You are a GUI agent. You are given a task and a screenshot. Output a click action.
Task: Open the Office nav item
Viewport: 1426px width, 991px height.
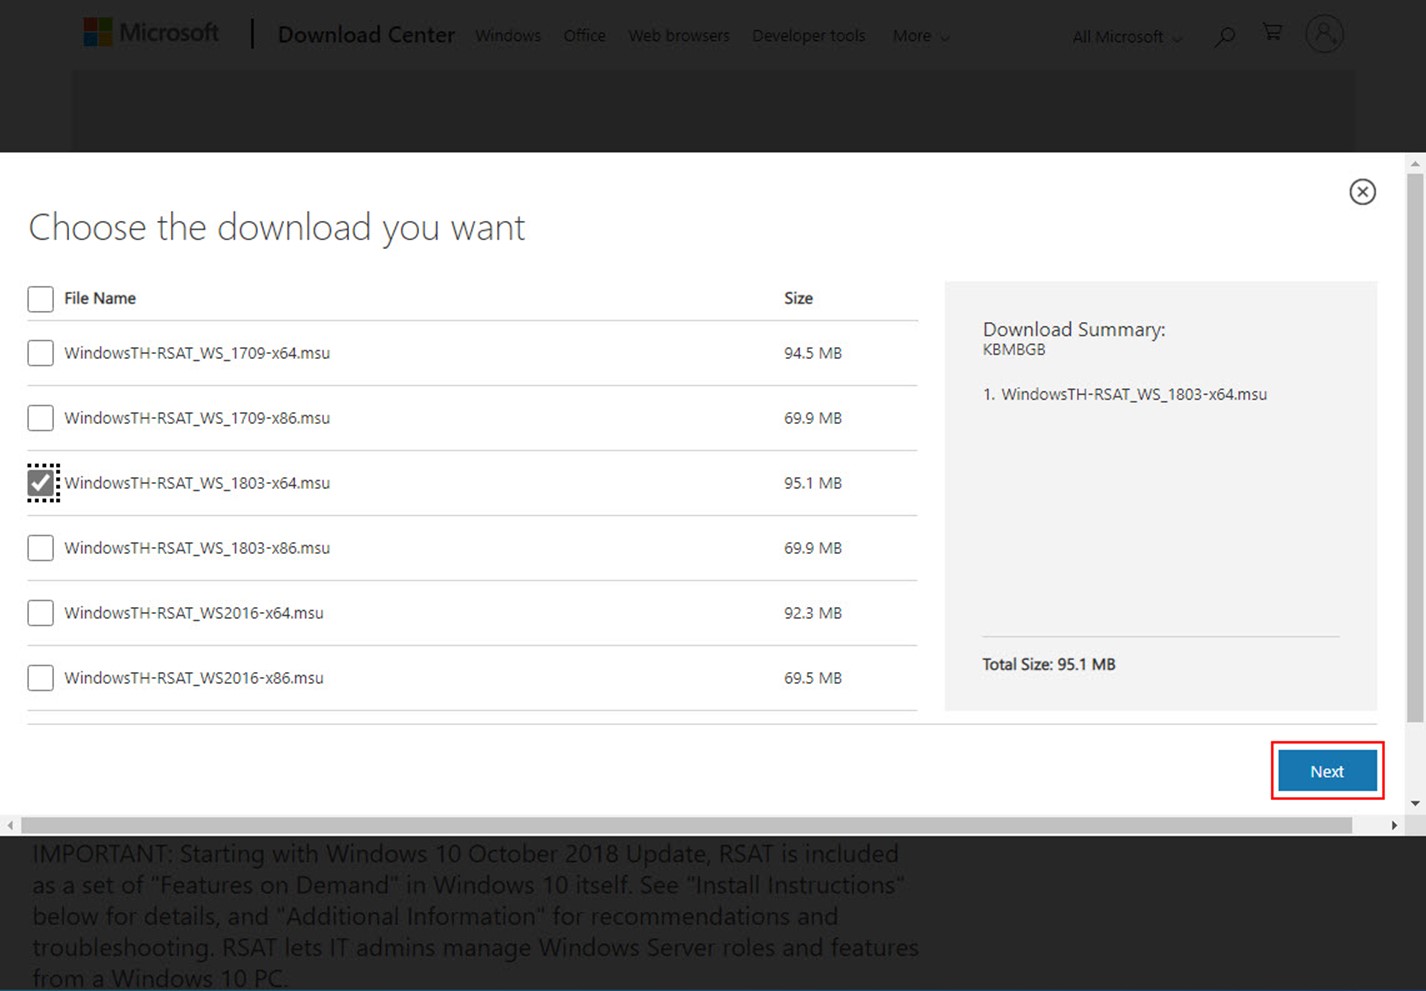pos(584,36)
